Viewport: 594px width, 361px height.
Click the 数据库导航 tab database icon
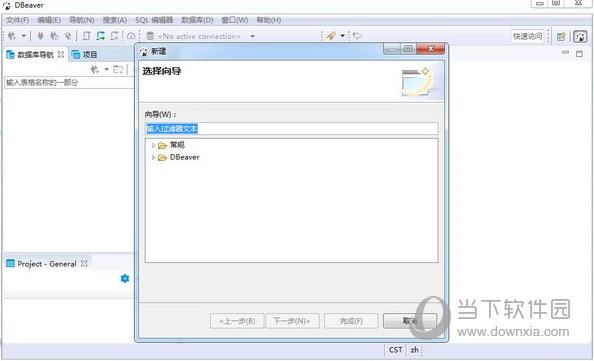(x=10, y=55)
